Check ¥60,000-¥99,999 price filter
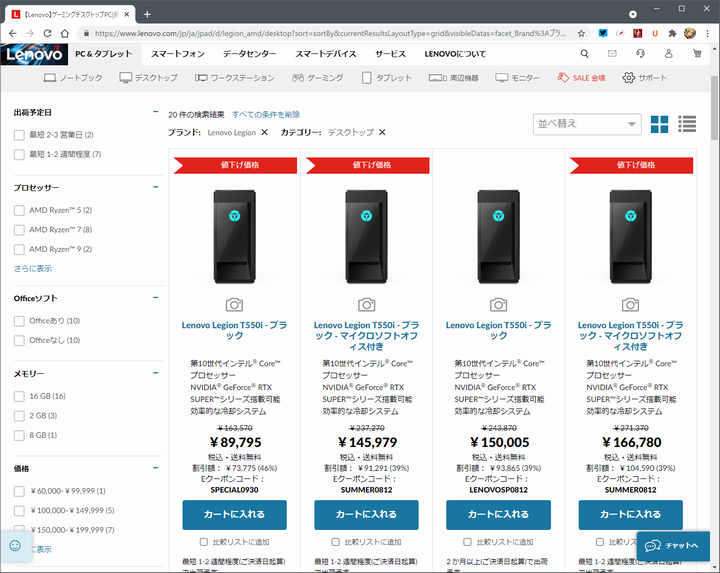 click(x=19, y=491)
